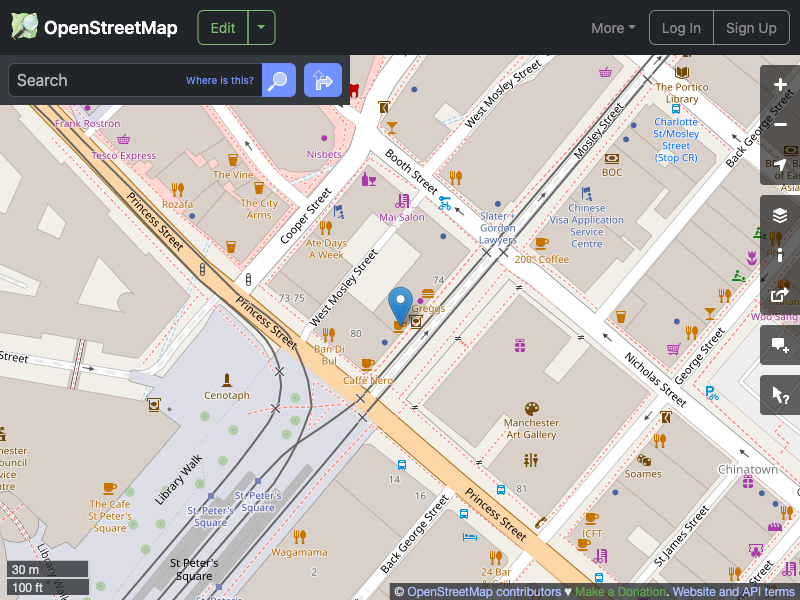
Task: Open the More menu
Action: [612, 27]
